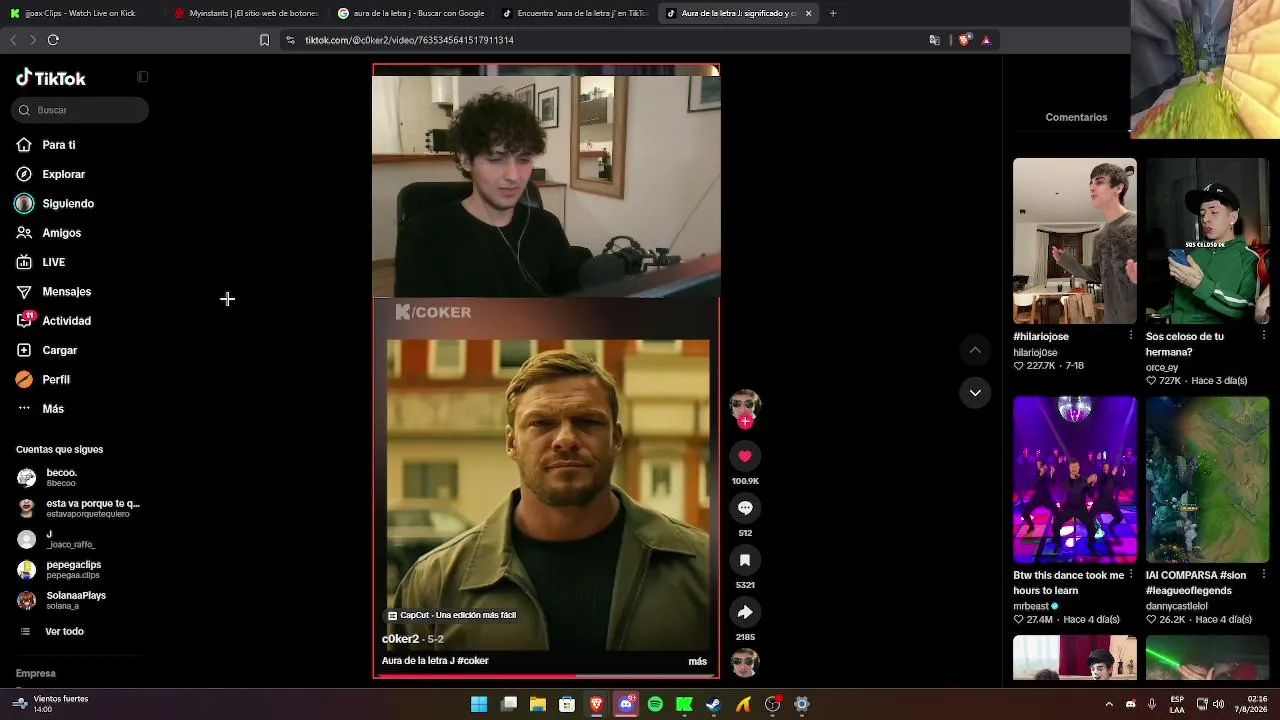Switch to the 'jjoax Clips - Watch Live on Kick' tab
The height and width of the screenshot is (720, 1280).
(82, 13)
